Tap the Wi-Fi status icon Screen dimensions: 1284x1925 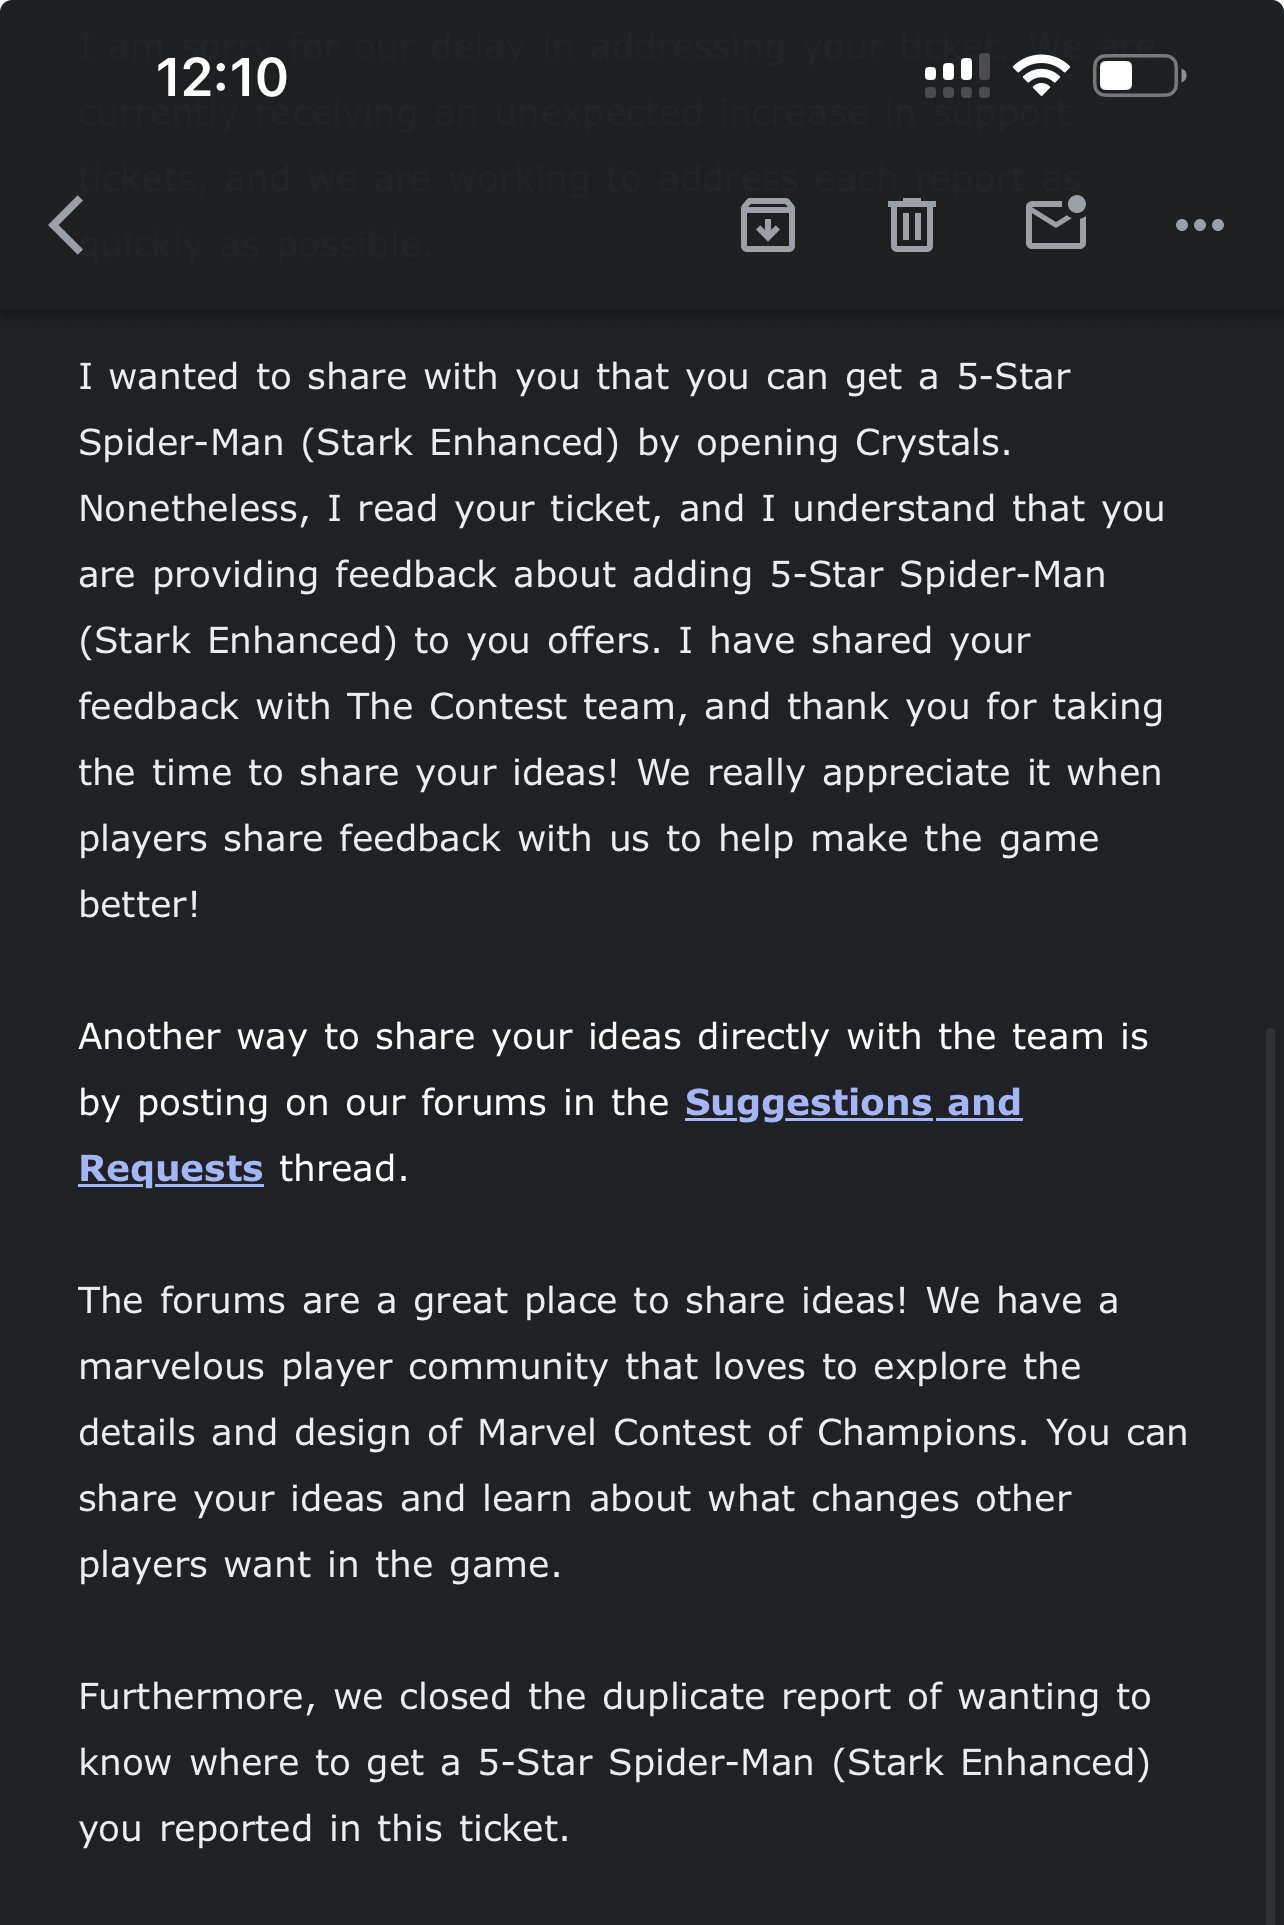coord(1041,76)
